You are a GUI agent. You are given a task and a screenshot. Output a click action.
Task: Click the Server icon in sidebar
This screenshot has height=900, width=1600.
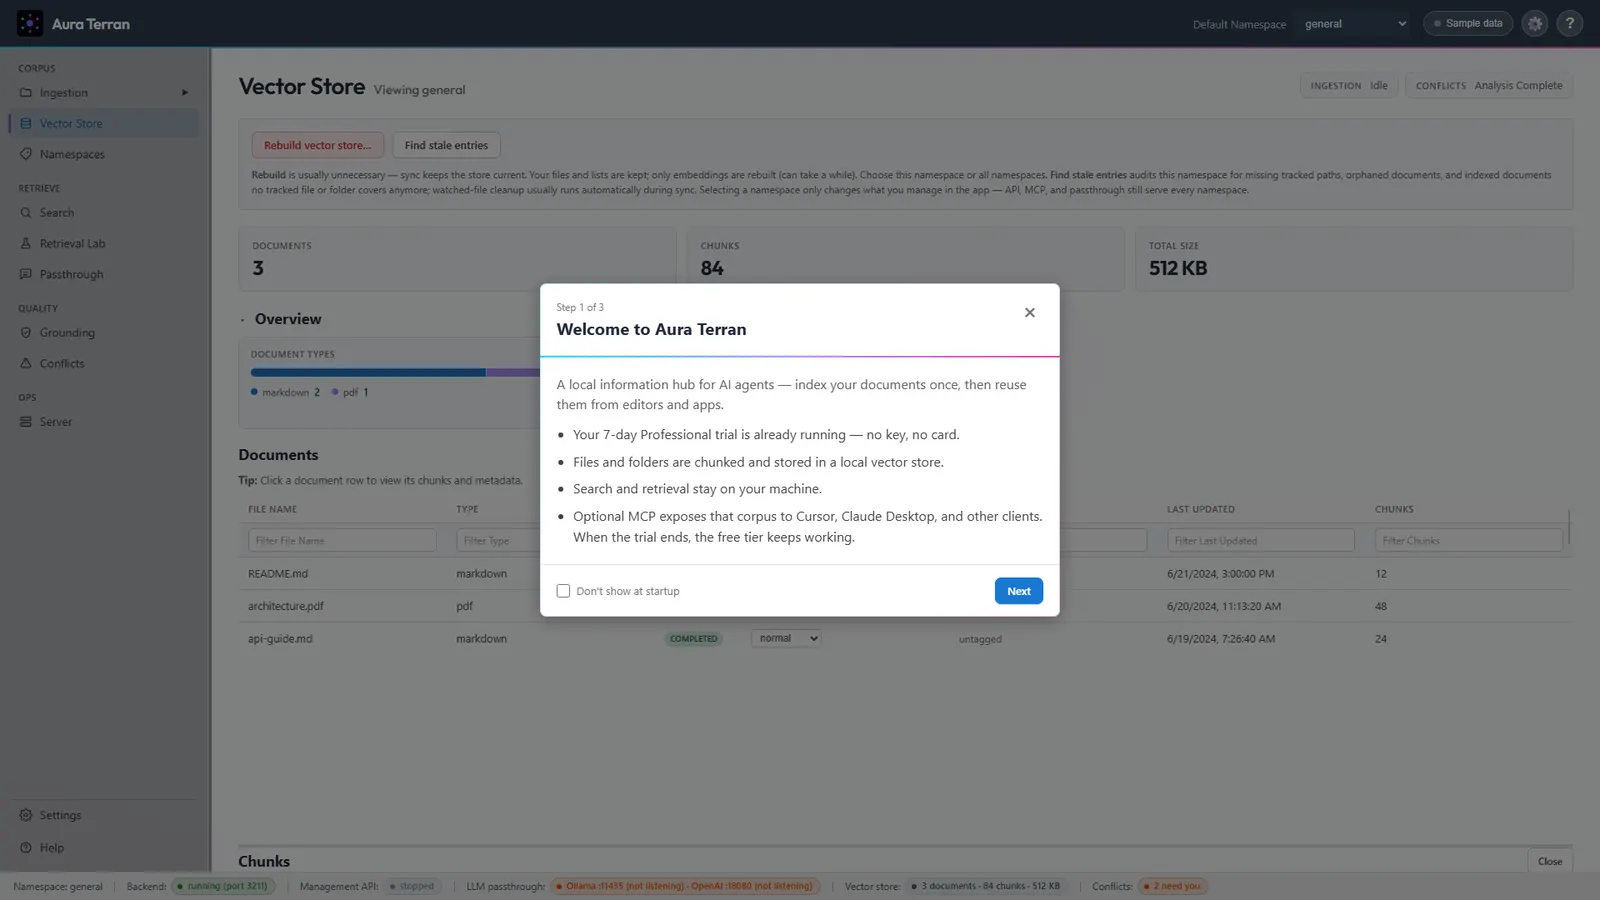[x=26, y=422]
